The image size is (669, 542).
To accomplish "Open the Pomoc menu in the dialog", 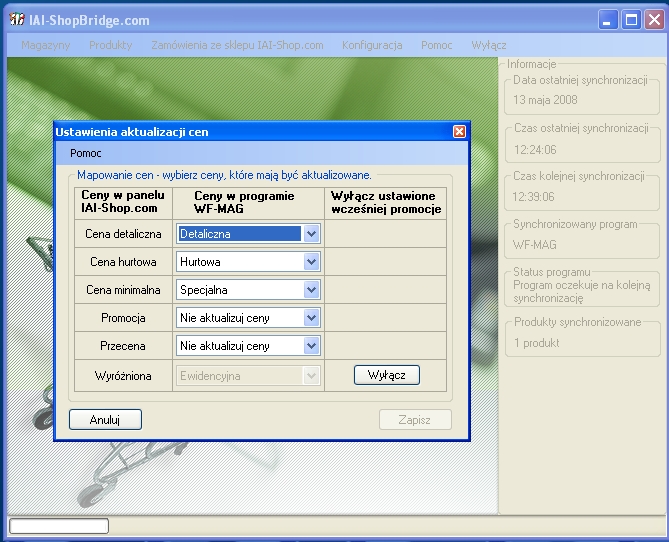I will point(86,153).
